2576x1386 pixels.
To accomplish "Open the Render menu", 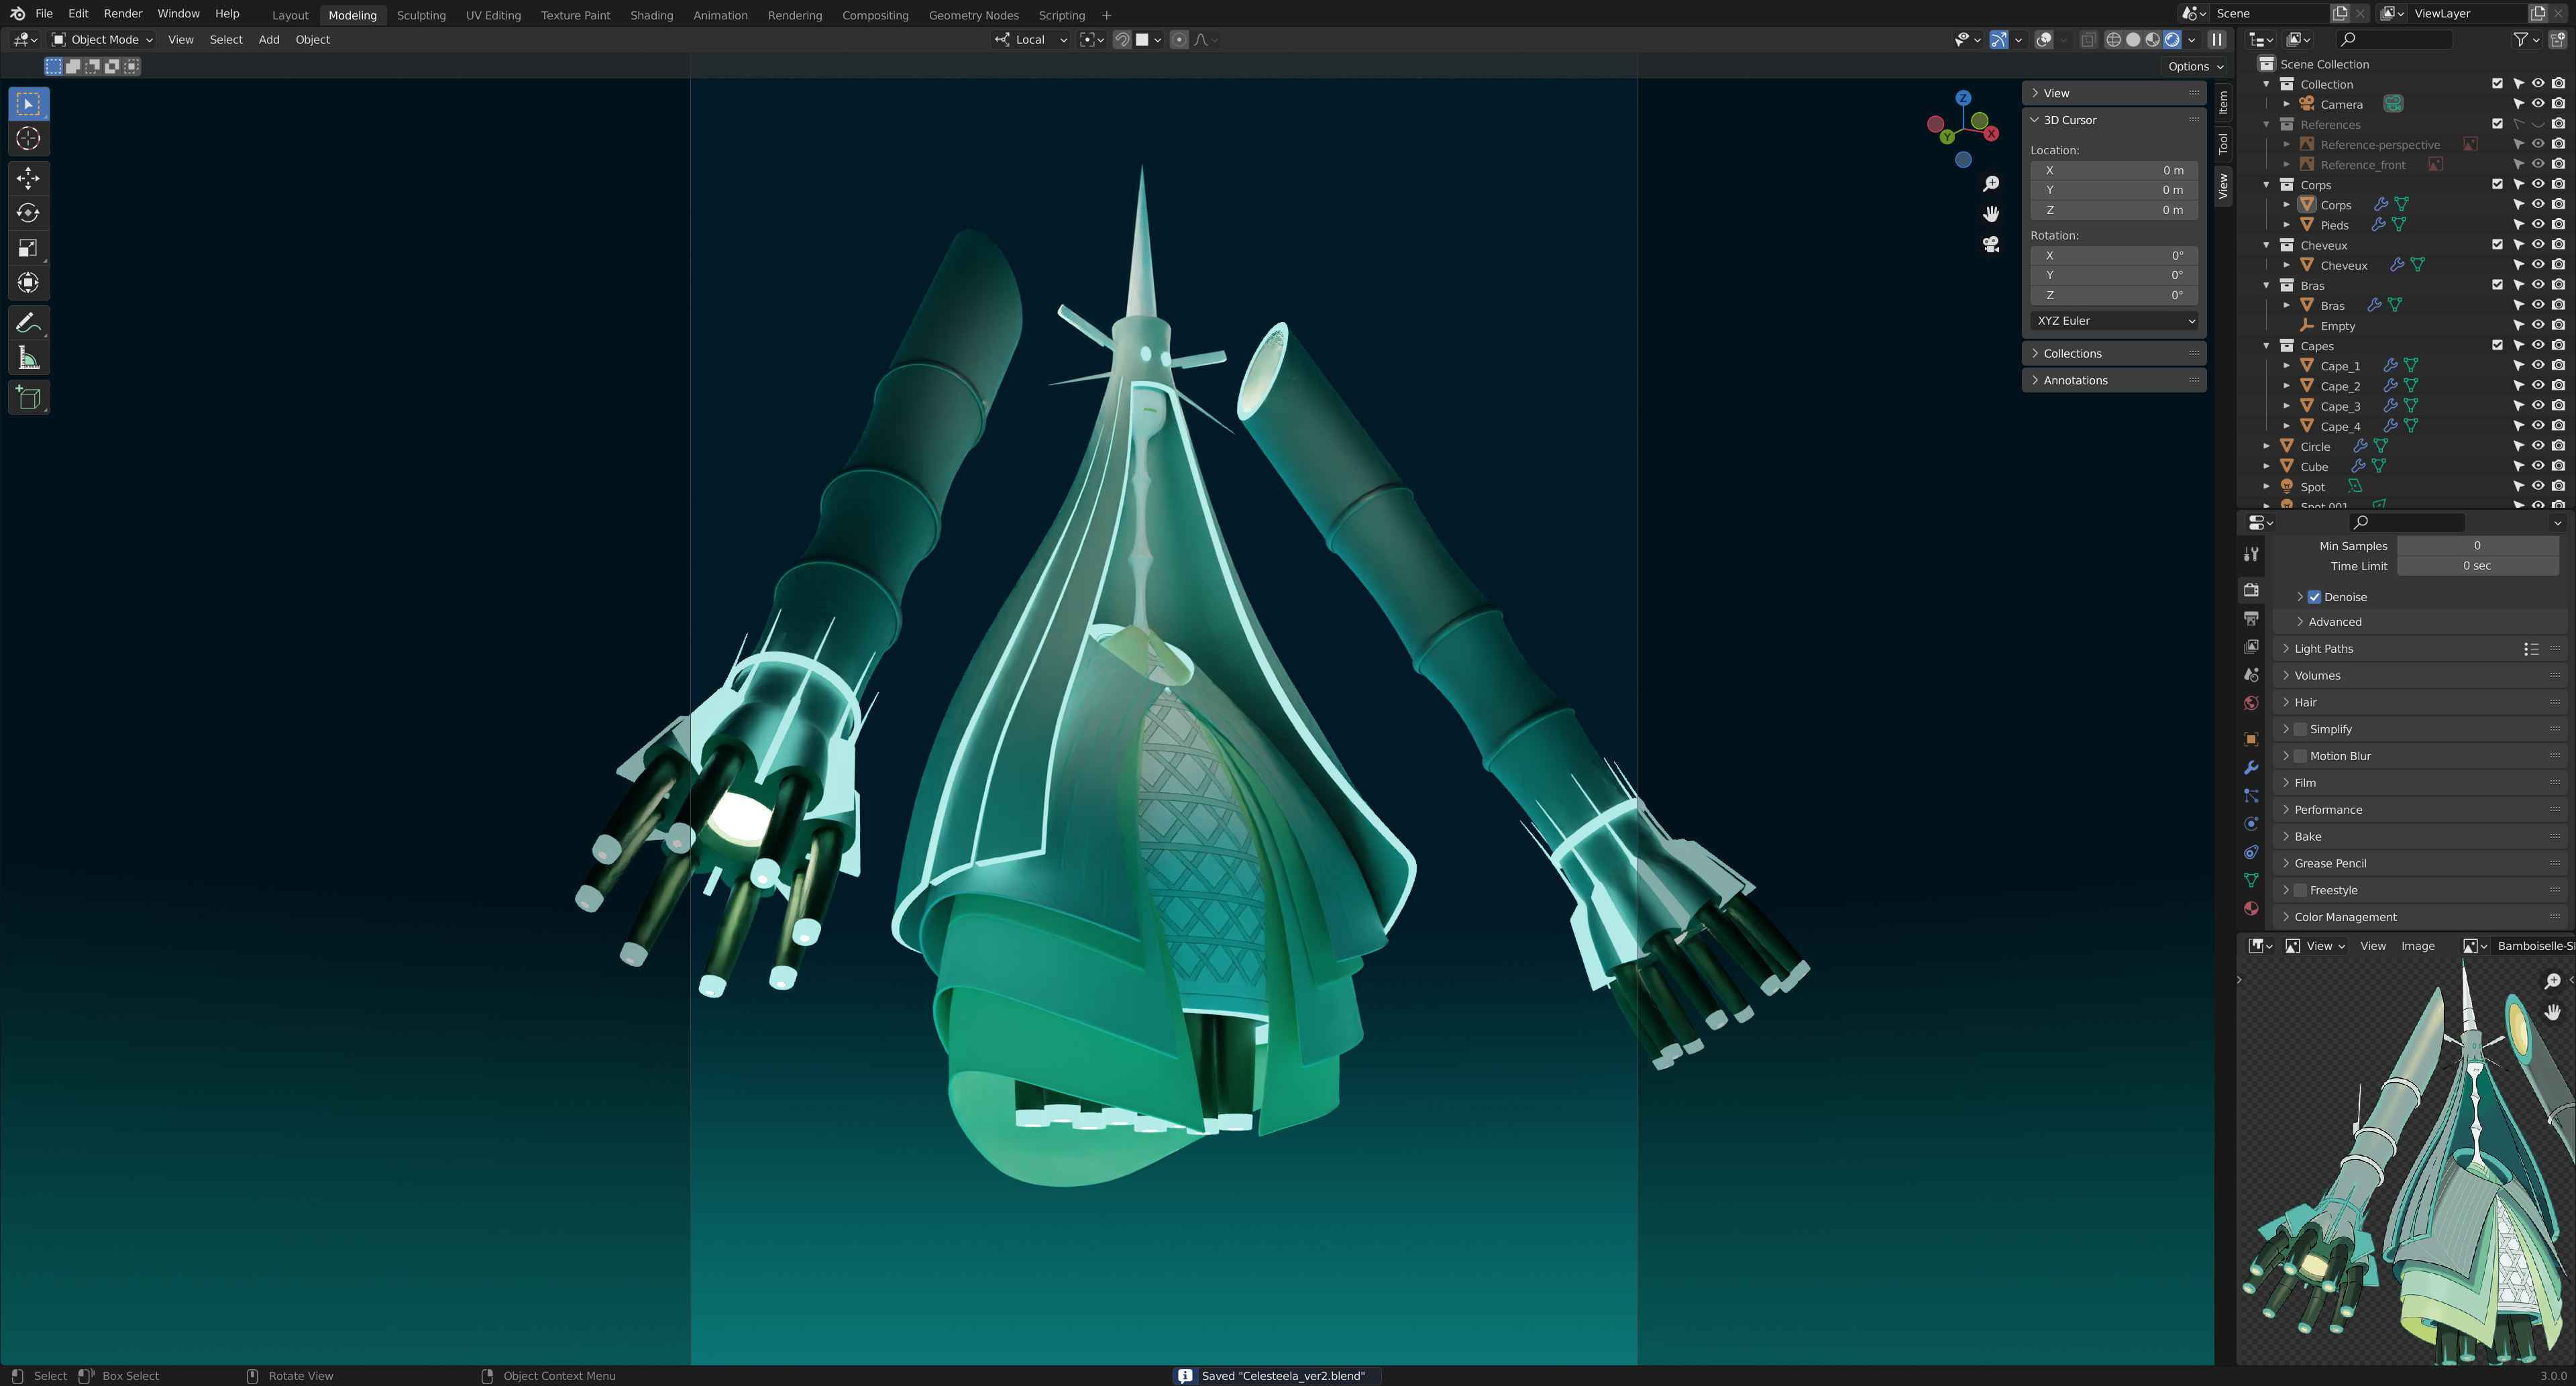I will click(x=123, y=14).
